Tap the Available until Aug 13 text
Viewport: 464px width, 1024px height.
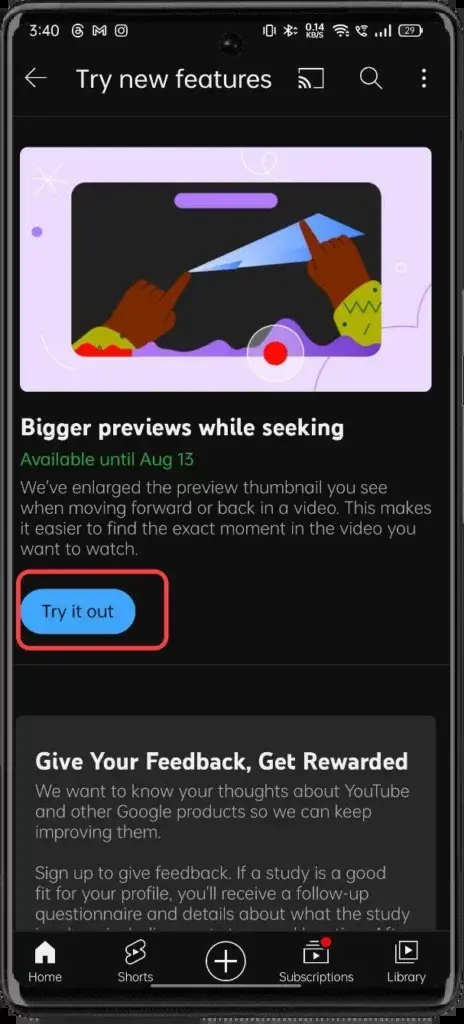point(107,459)
